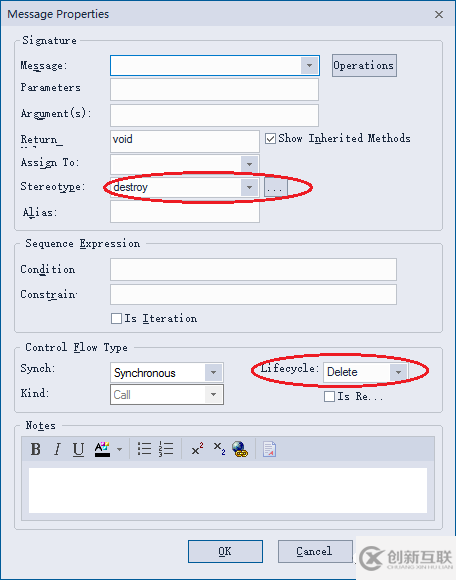Image resolution: width=456 pixels, height=580 pixels.
Task: Click the document glossary icon in Notes toolbar
Action: tap(269, 449)
